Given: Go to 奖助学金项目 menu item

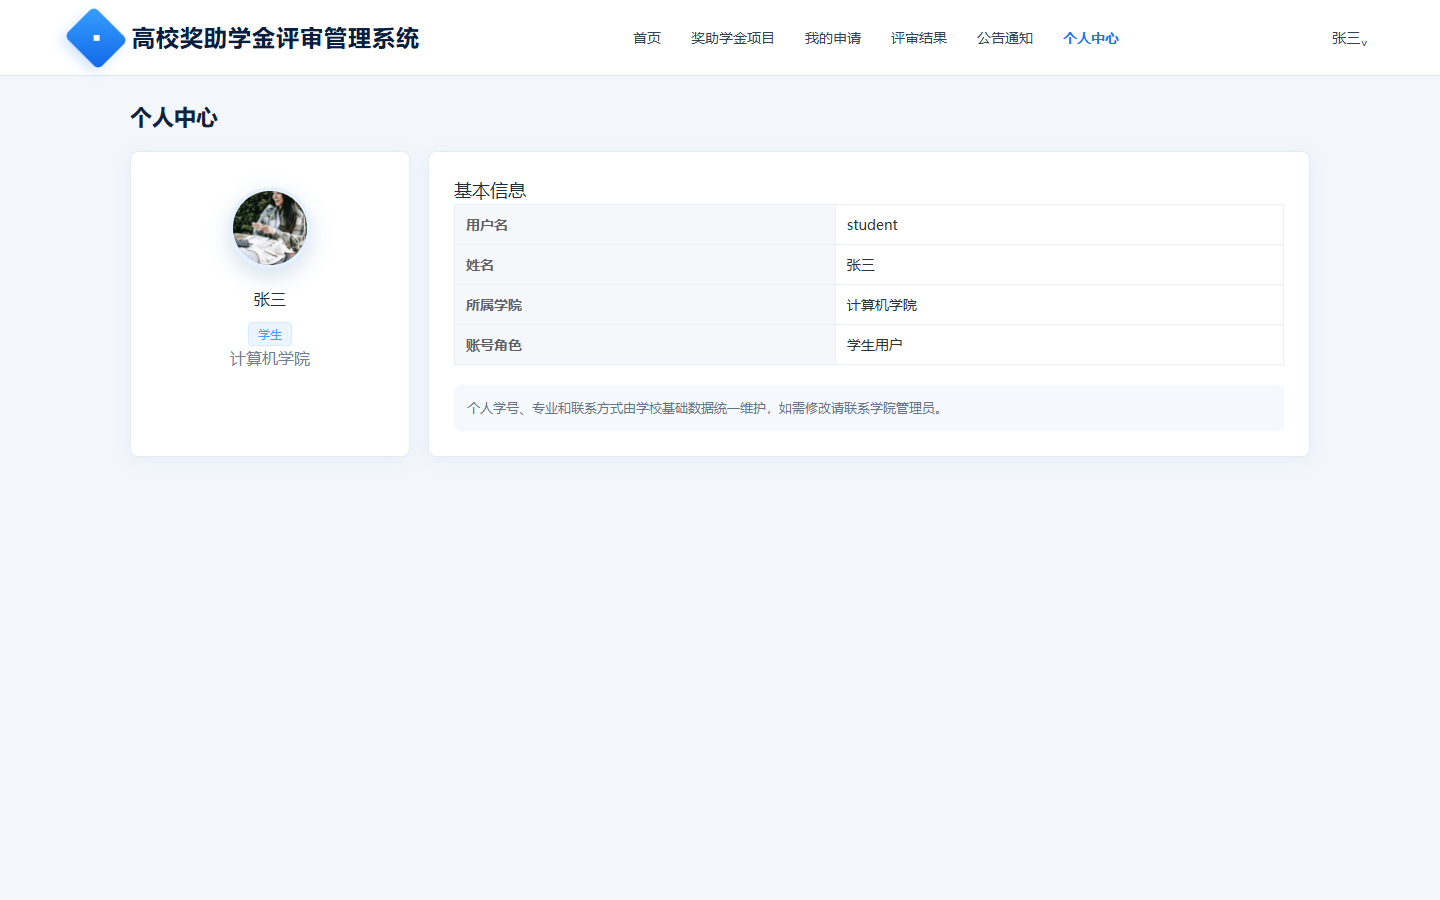Looking at the screenshot, I should click(733, 38).
